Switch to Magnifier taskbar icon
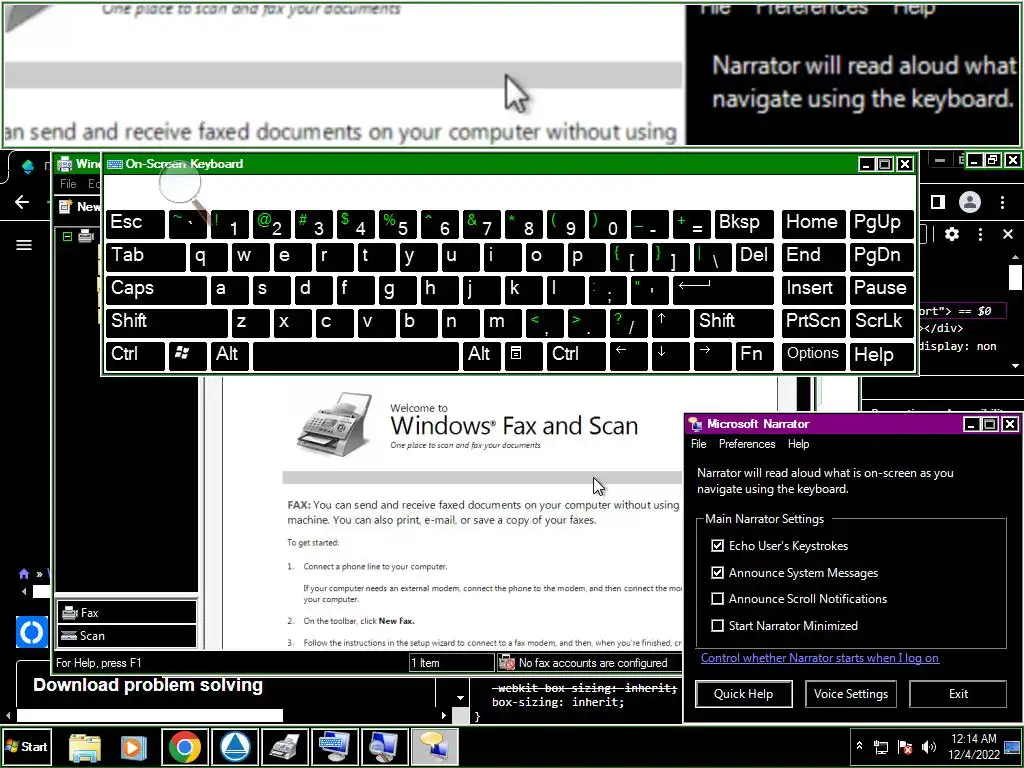1024x768 pixels. pyautogui.click(x=385, y=747)
